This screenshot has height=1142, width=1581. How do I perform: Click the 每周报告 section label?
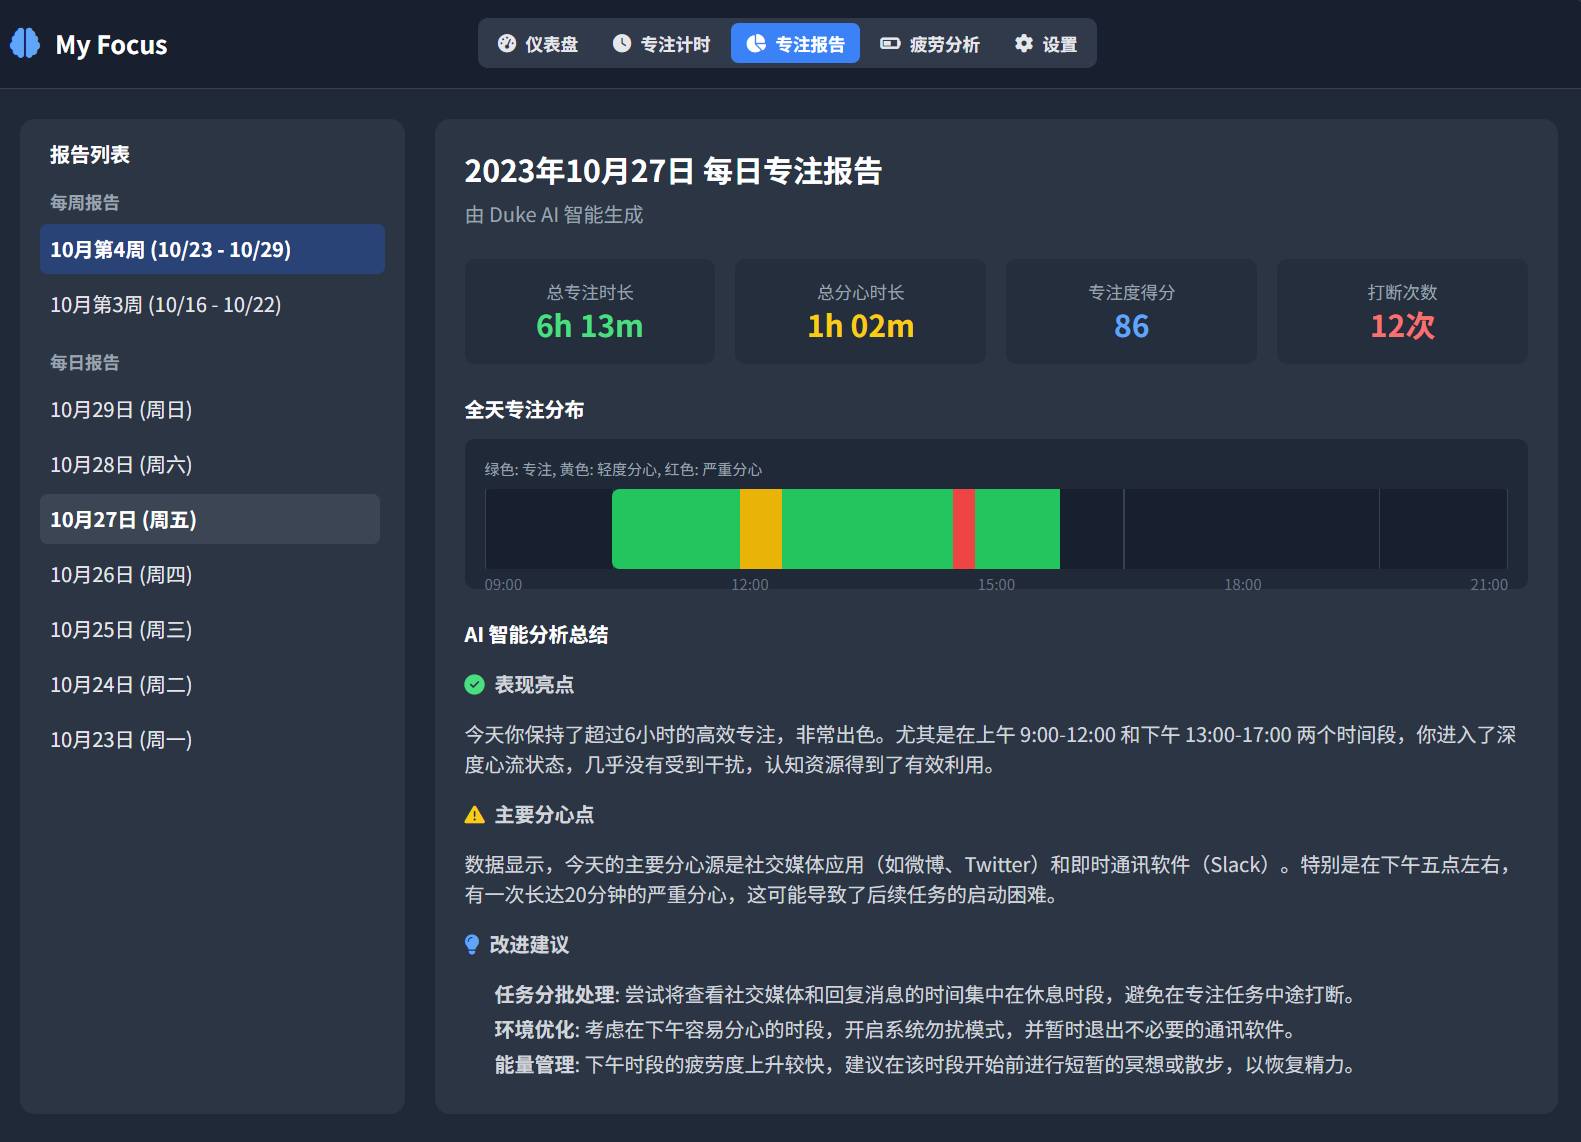coord(85,202)
